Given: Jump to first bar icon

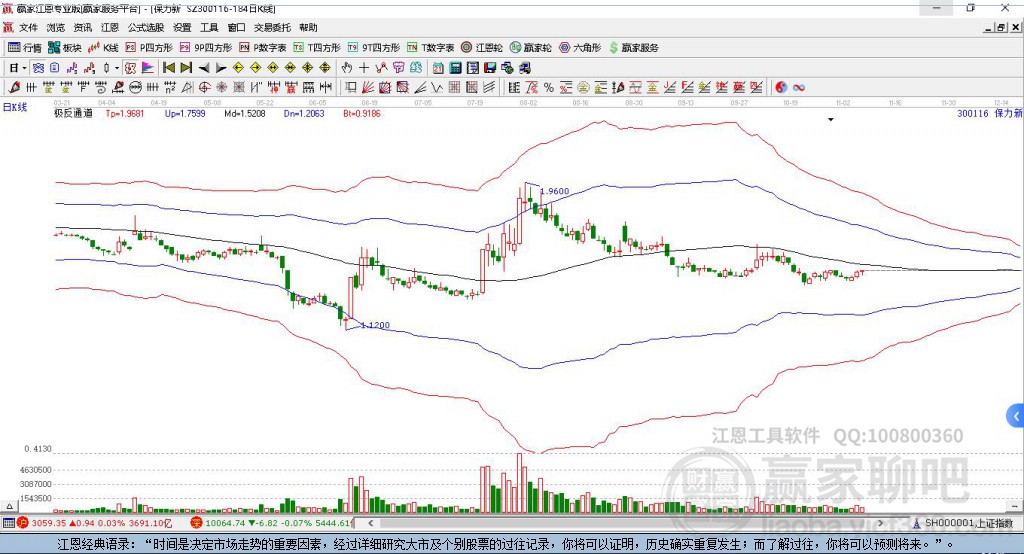Looking at the screenshot, I should (x=168, y=68).
